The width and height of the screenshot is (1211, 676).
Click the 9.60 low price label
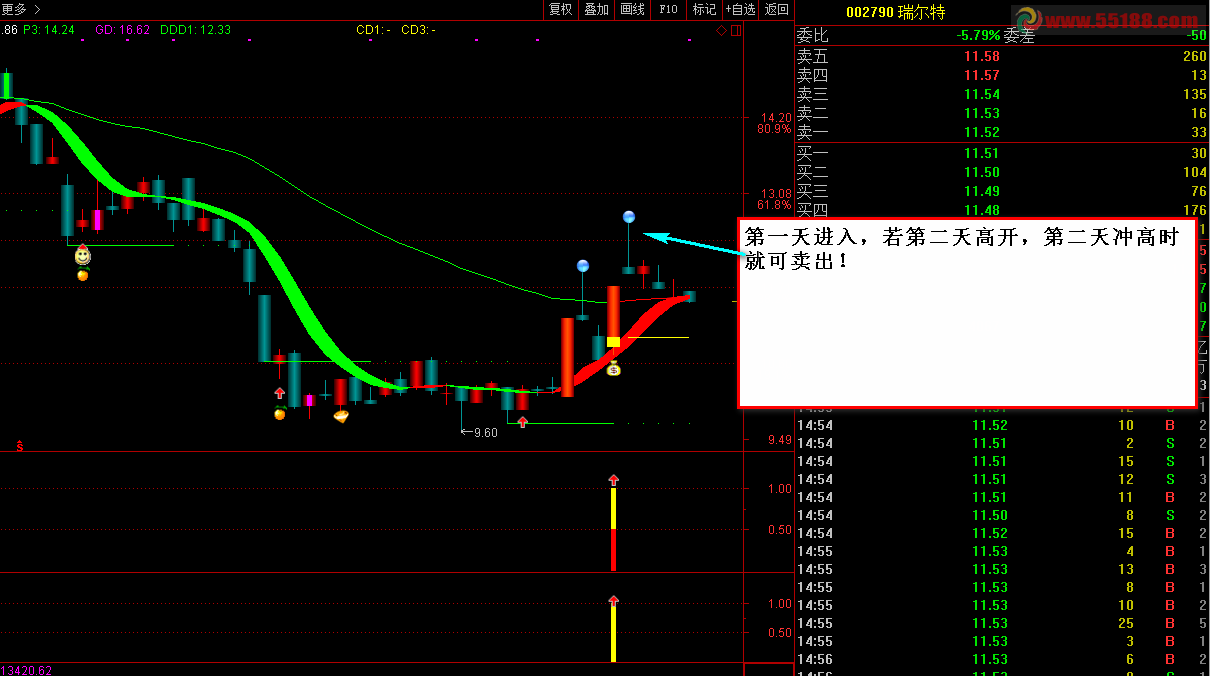click(x=485, y=432)
